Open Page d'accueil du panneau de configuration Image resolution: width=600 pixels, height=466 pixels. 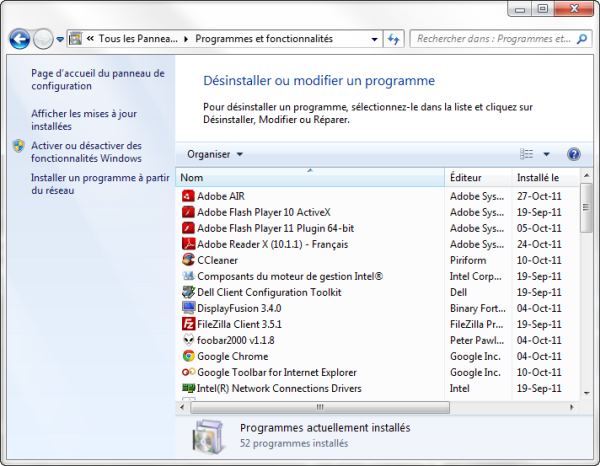(x=98, y=80)
